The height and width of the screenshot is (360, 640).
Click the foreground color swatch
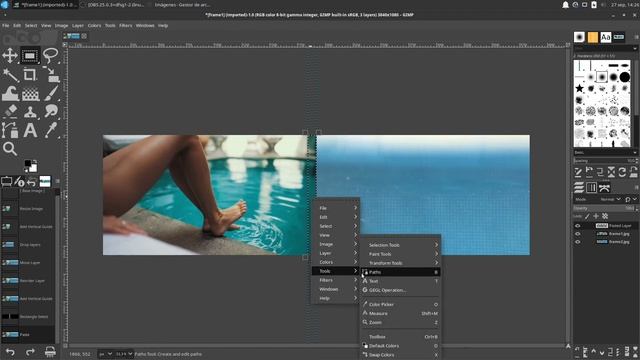(28, 164)
